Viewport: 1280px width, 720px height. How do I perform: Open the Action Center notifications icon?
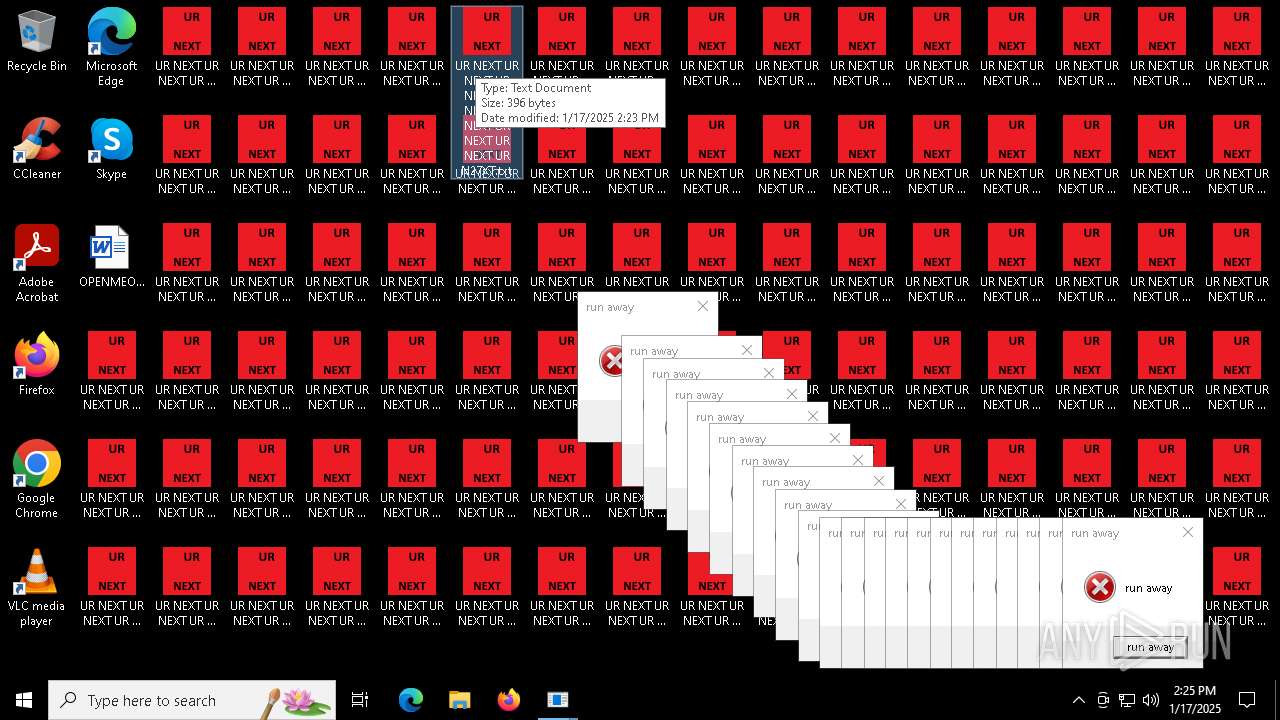click(1247, 700)
